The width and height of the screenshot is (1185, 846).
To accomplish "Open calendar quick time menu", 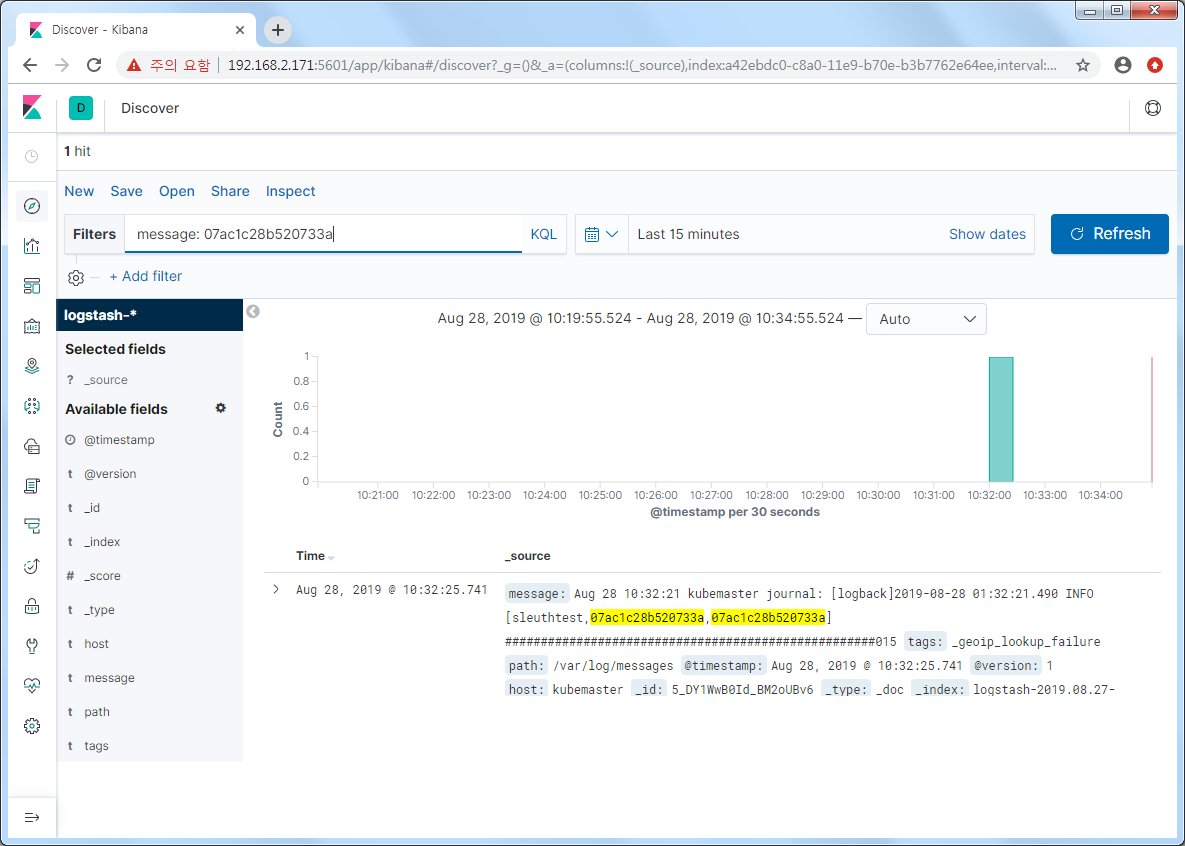I will tap(602, 234).
